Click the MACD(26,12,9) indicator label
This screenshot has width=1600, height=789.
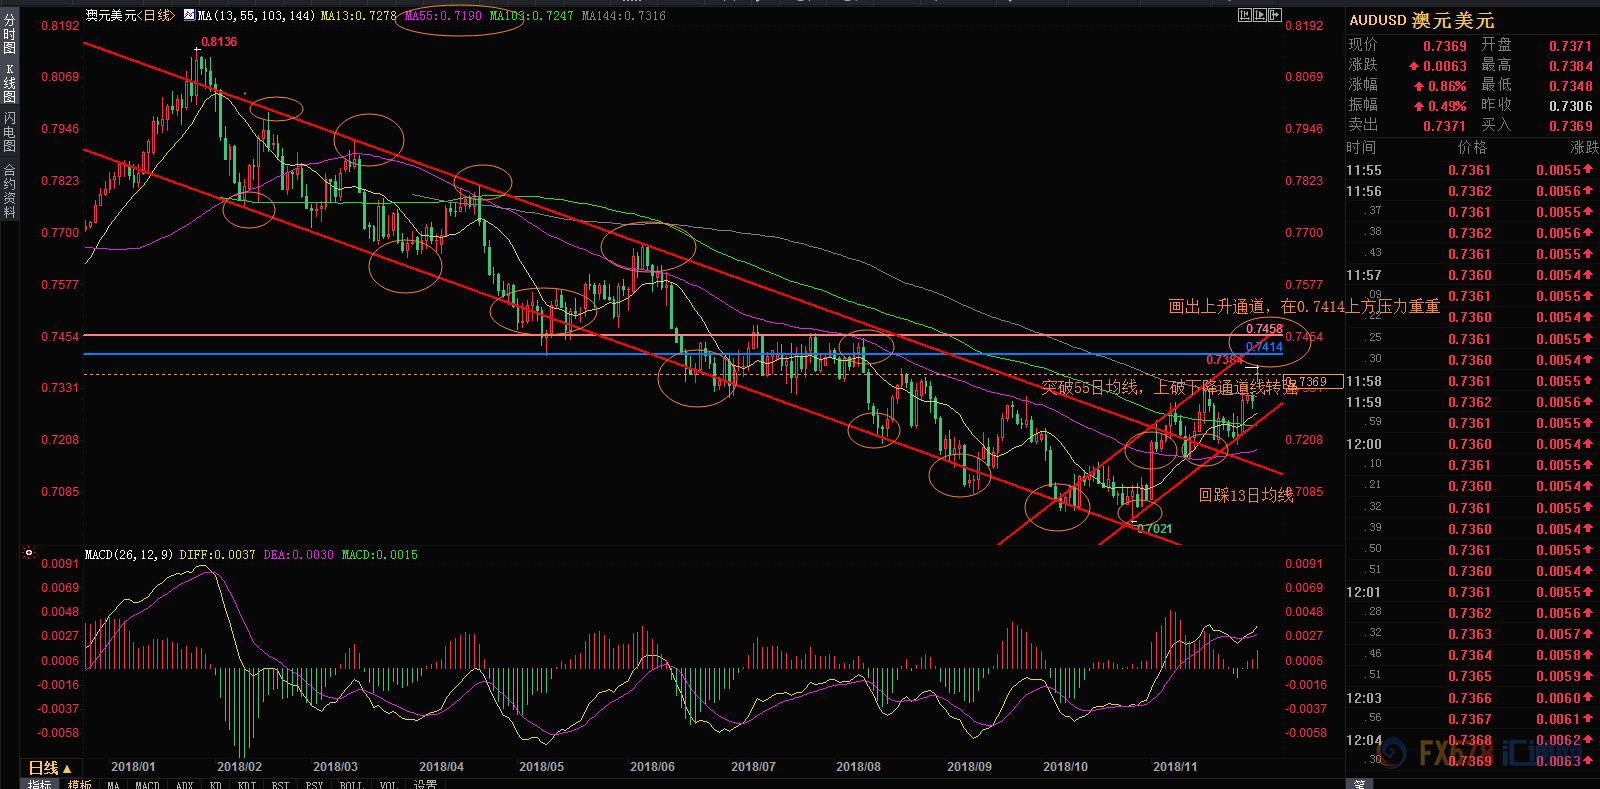[128, 554]
